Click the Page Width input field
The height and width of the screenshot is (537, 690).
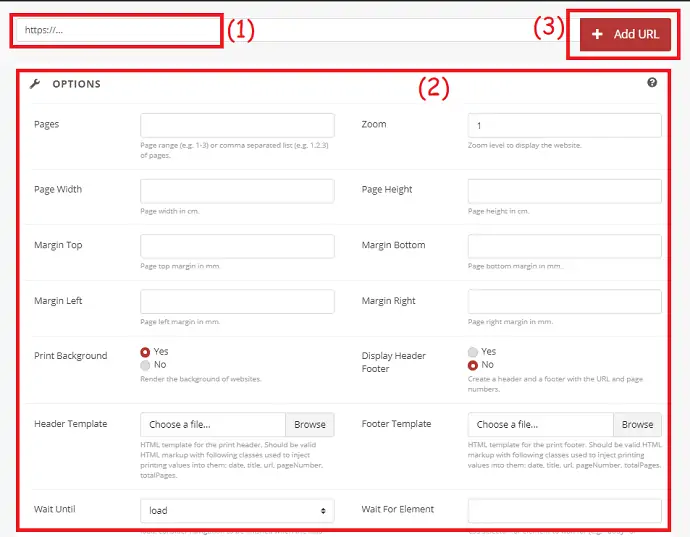tap(237, 191)
